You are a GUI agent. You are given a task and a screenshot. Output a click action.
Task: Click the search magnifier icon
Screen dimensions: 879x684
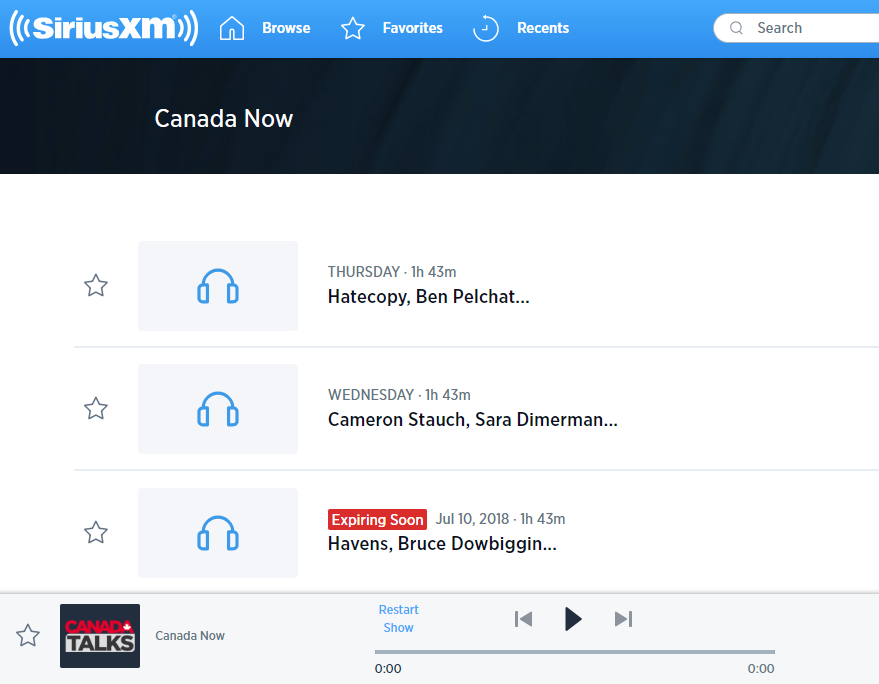pos(737,28)
